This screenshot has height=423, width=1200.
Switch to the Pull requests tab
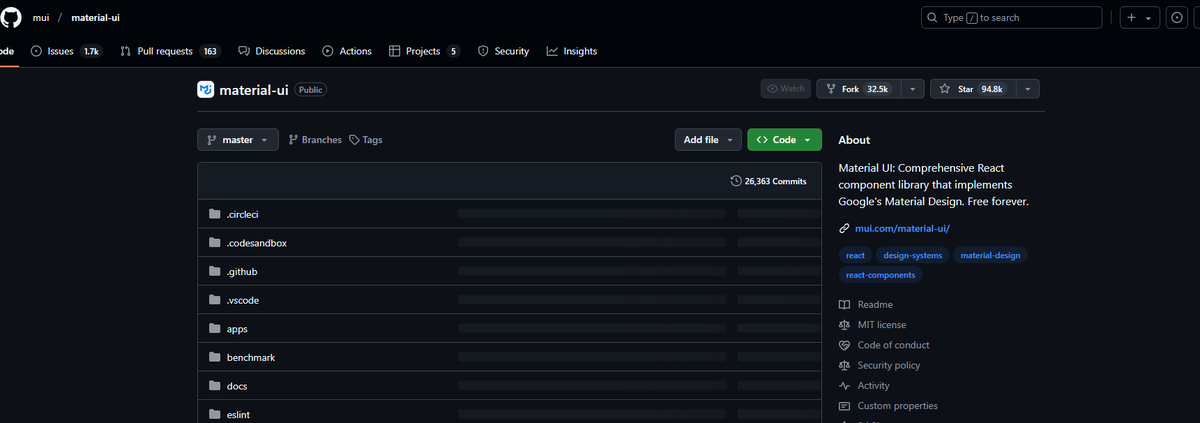click(x=170, y=51)
